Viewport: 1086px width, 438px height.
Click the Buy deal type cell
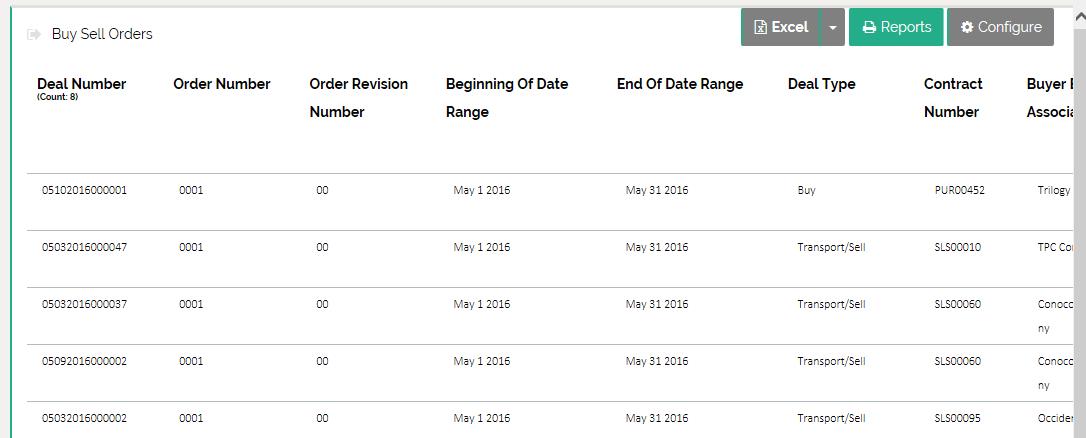tap(806, 190)
